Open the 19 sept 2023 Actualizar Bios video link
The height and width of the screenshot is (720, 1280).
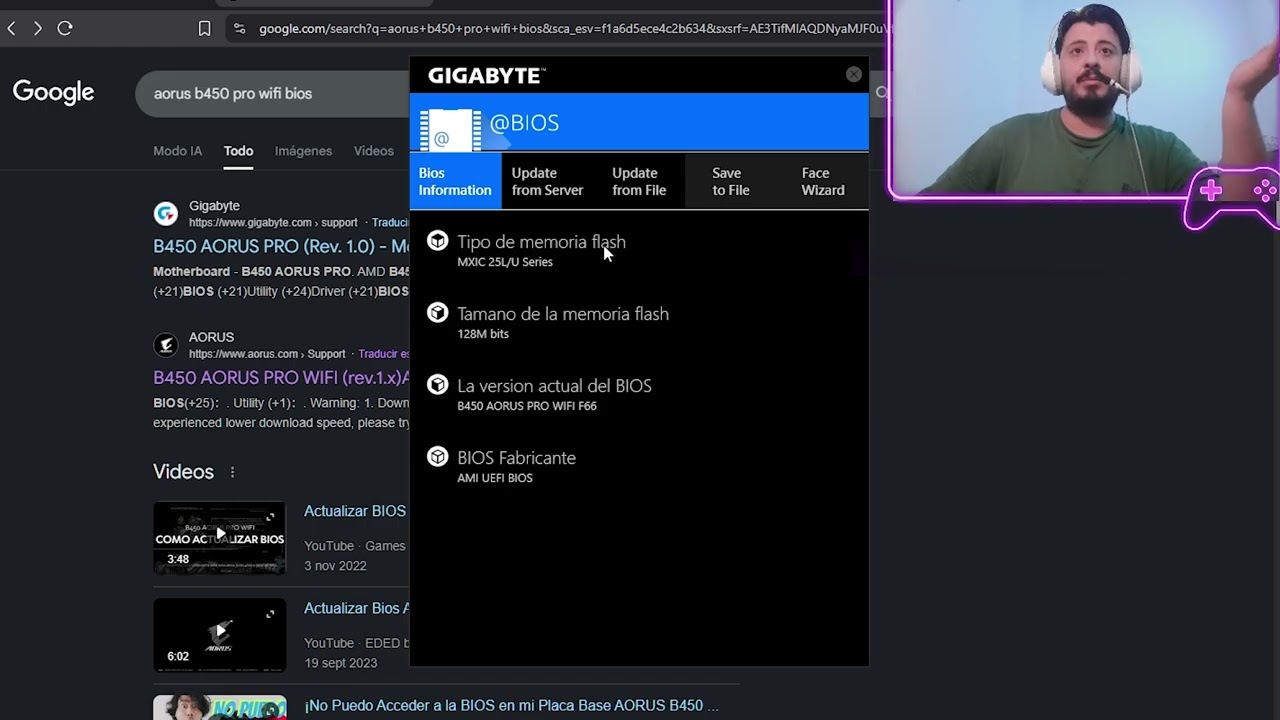[x=357, y=608]
